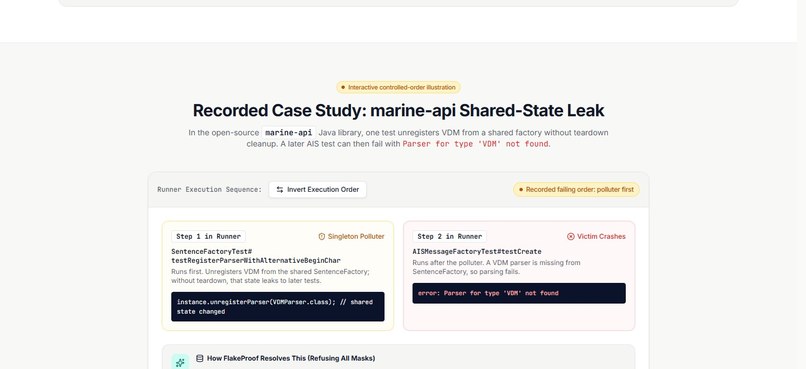This screenshot has width=806, height=369.
Task: Click the FlakeProof sparkle icon
Action: click(x=180, y=363)
